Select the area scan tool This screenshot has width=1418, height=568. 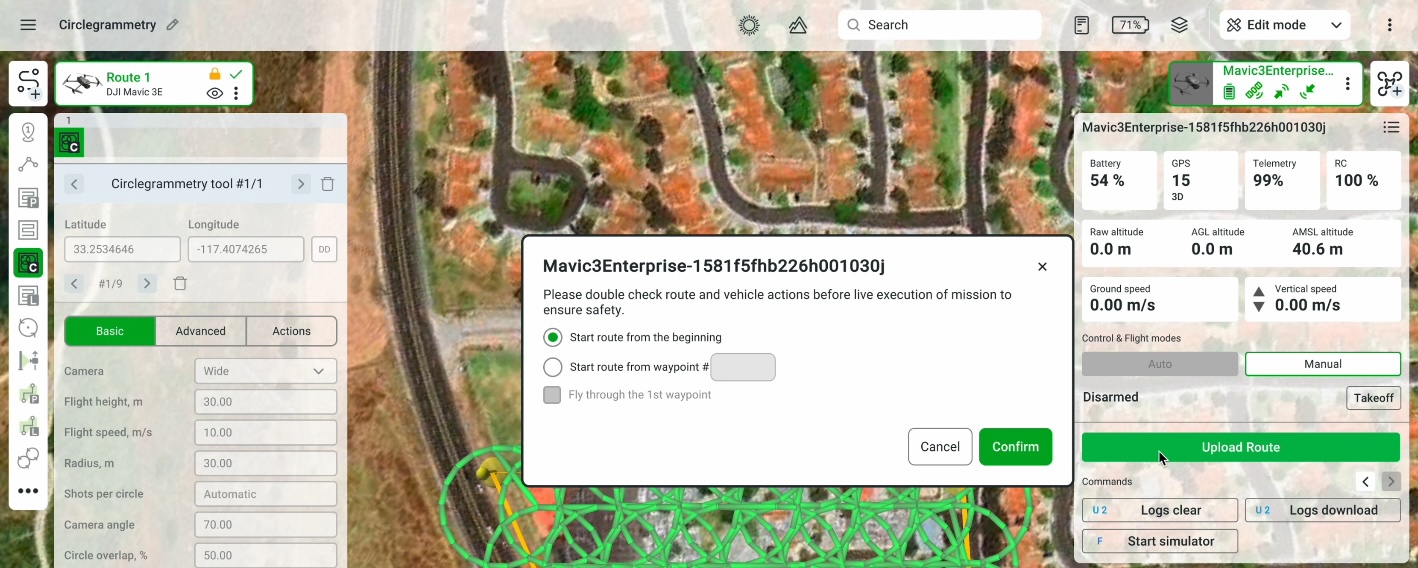28,230
